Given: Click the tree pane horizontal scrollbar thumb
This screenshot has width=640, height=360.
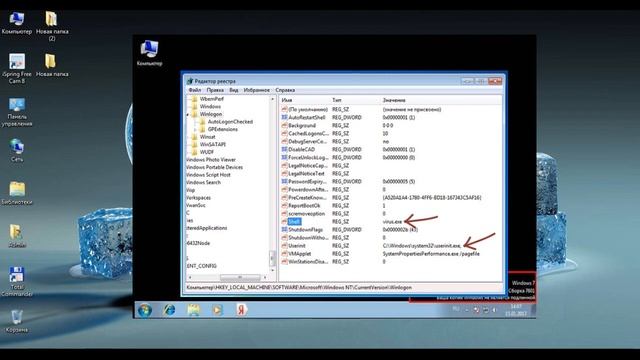Looking at the screenshot, I should click(240, 278).
